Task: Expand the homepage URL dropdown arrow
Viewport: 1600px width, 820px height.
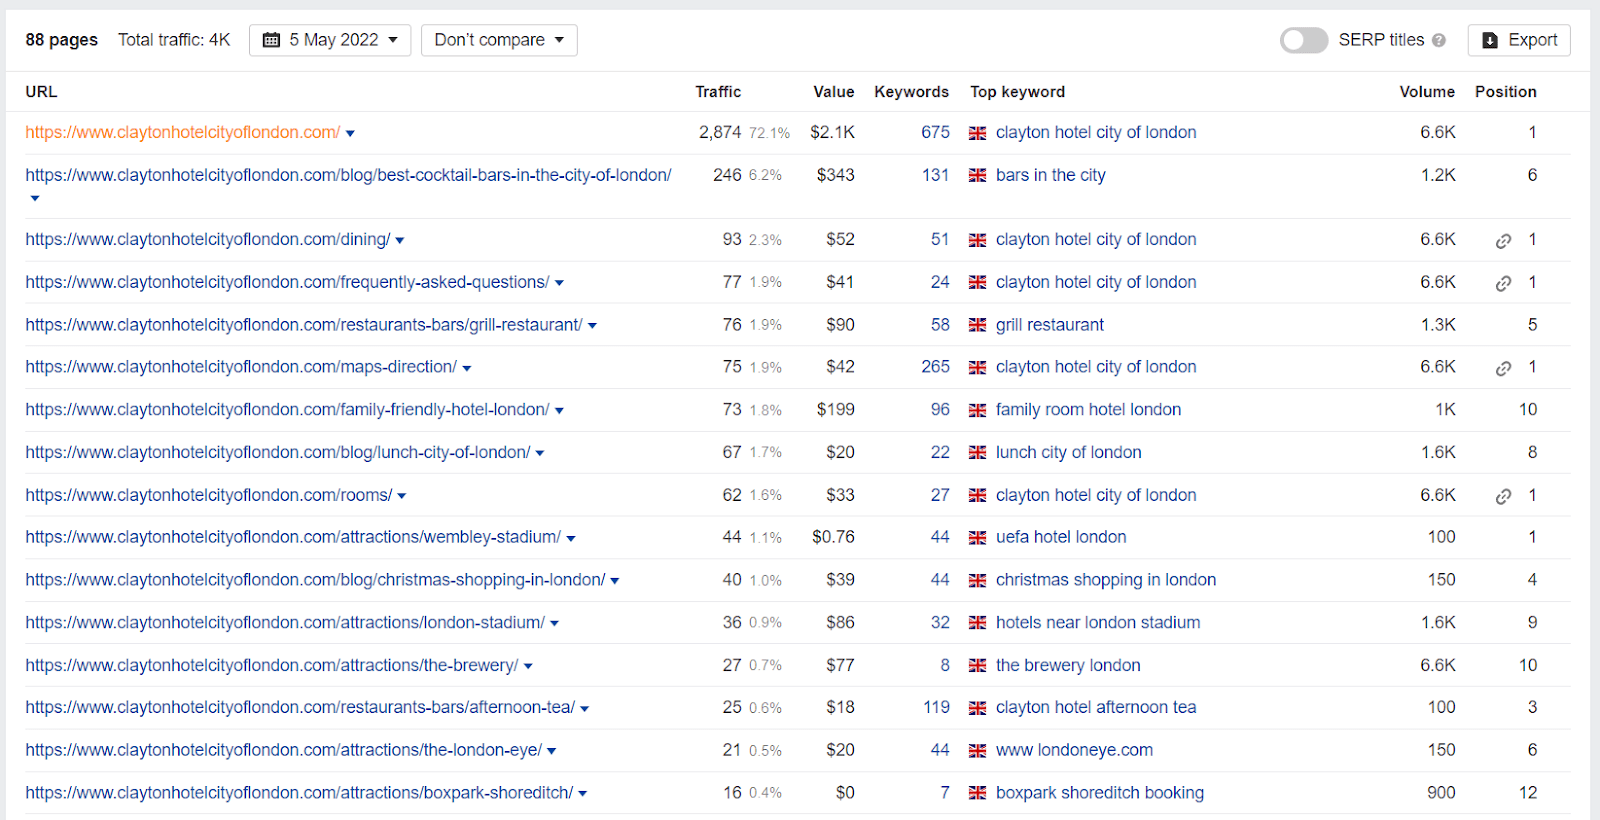Action: (350, 134)
